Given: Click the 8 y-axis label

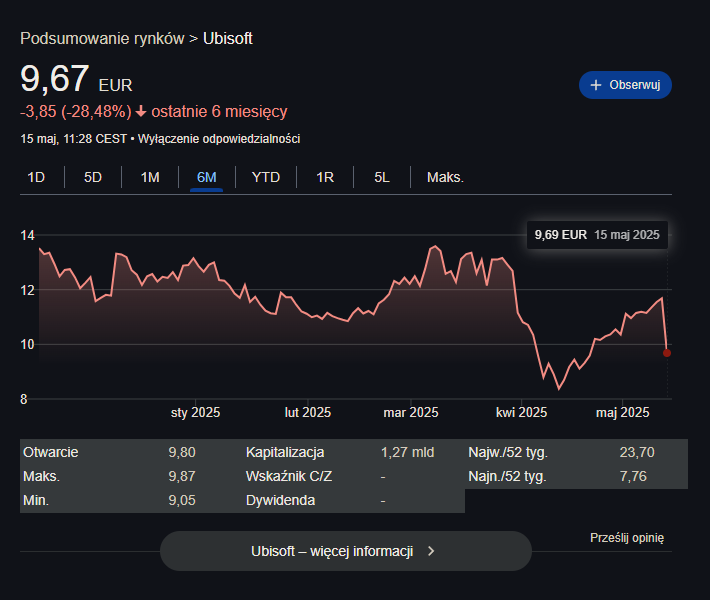Looking at the screenshot, I should click(x=24, y=399).
